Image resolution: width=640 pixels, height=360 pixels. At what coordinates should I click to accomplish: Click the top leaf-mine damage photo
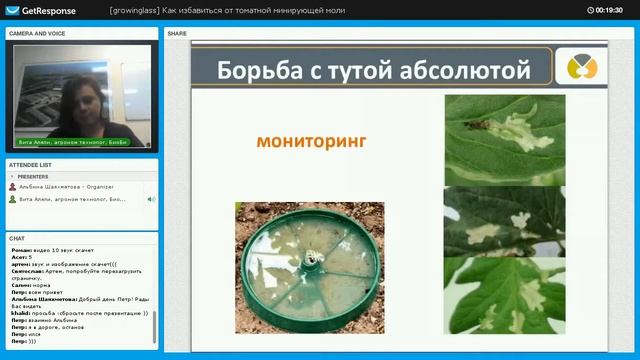505,140
